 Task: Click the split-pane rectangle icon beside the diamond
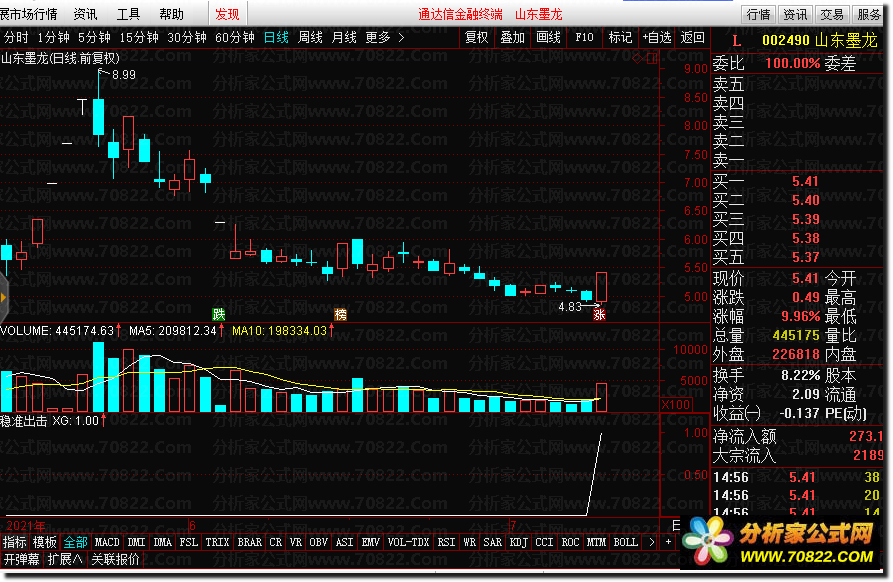click(652, 58)
